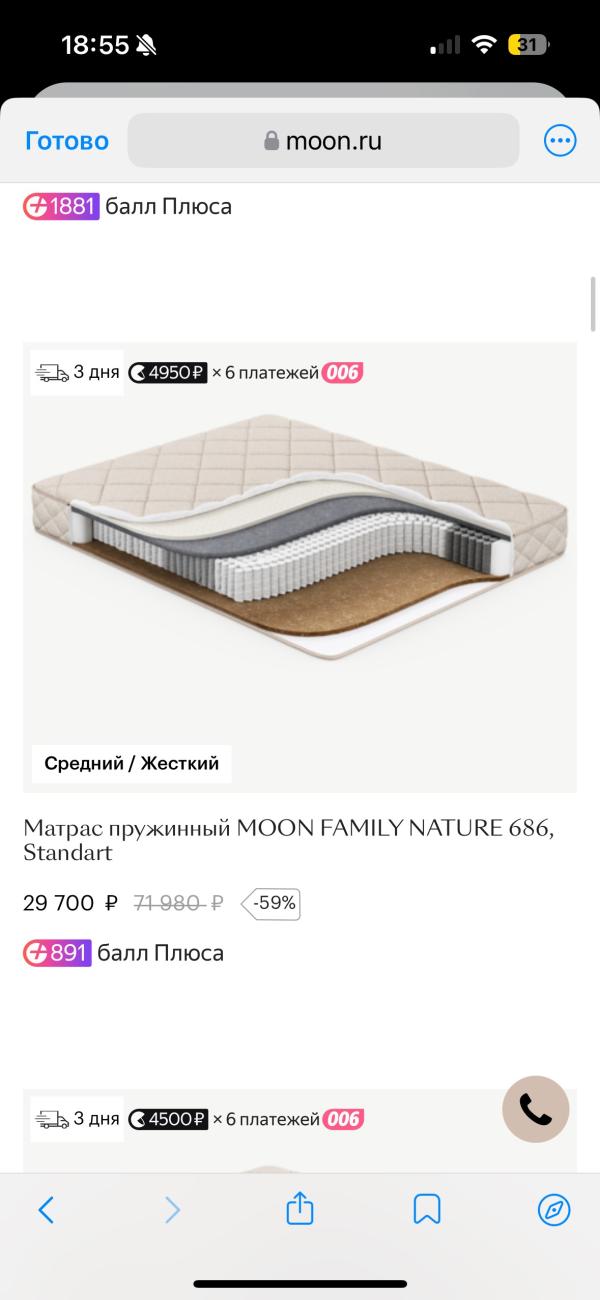Tap the 4950 ₽ installment price badge
This screenshot has width=600, height=1300.
168,373
